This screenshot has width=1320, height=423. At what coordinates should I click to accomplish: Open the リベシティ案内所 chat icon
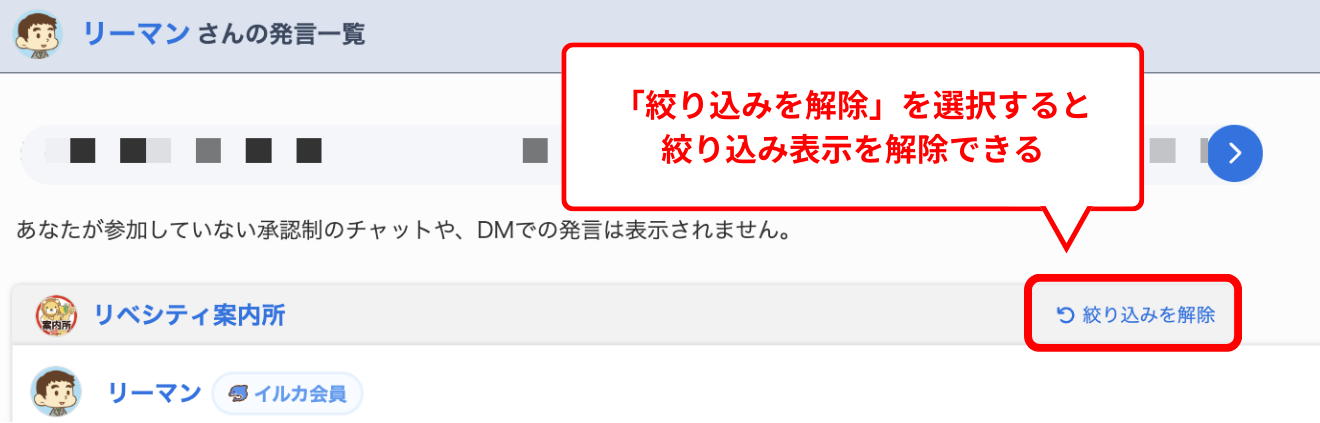[x=56, y=316]
